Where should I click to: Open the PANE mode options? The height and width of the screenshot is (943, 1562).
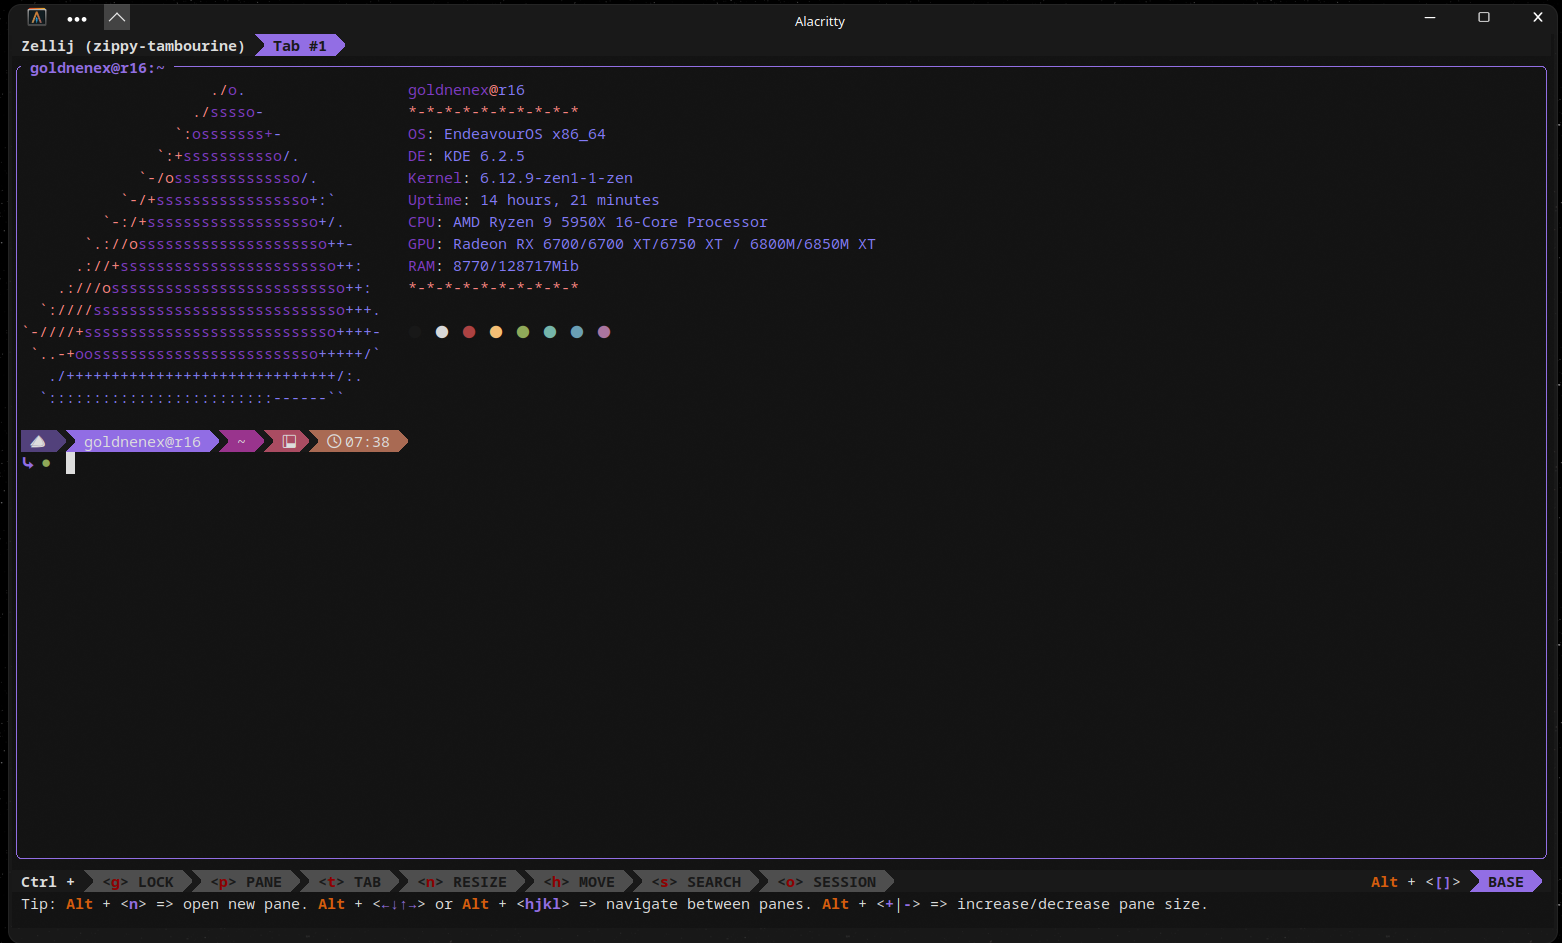tap(247, 882)
